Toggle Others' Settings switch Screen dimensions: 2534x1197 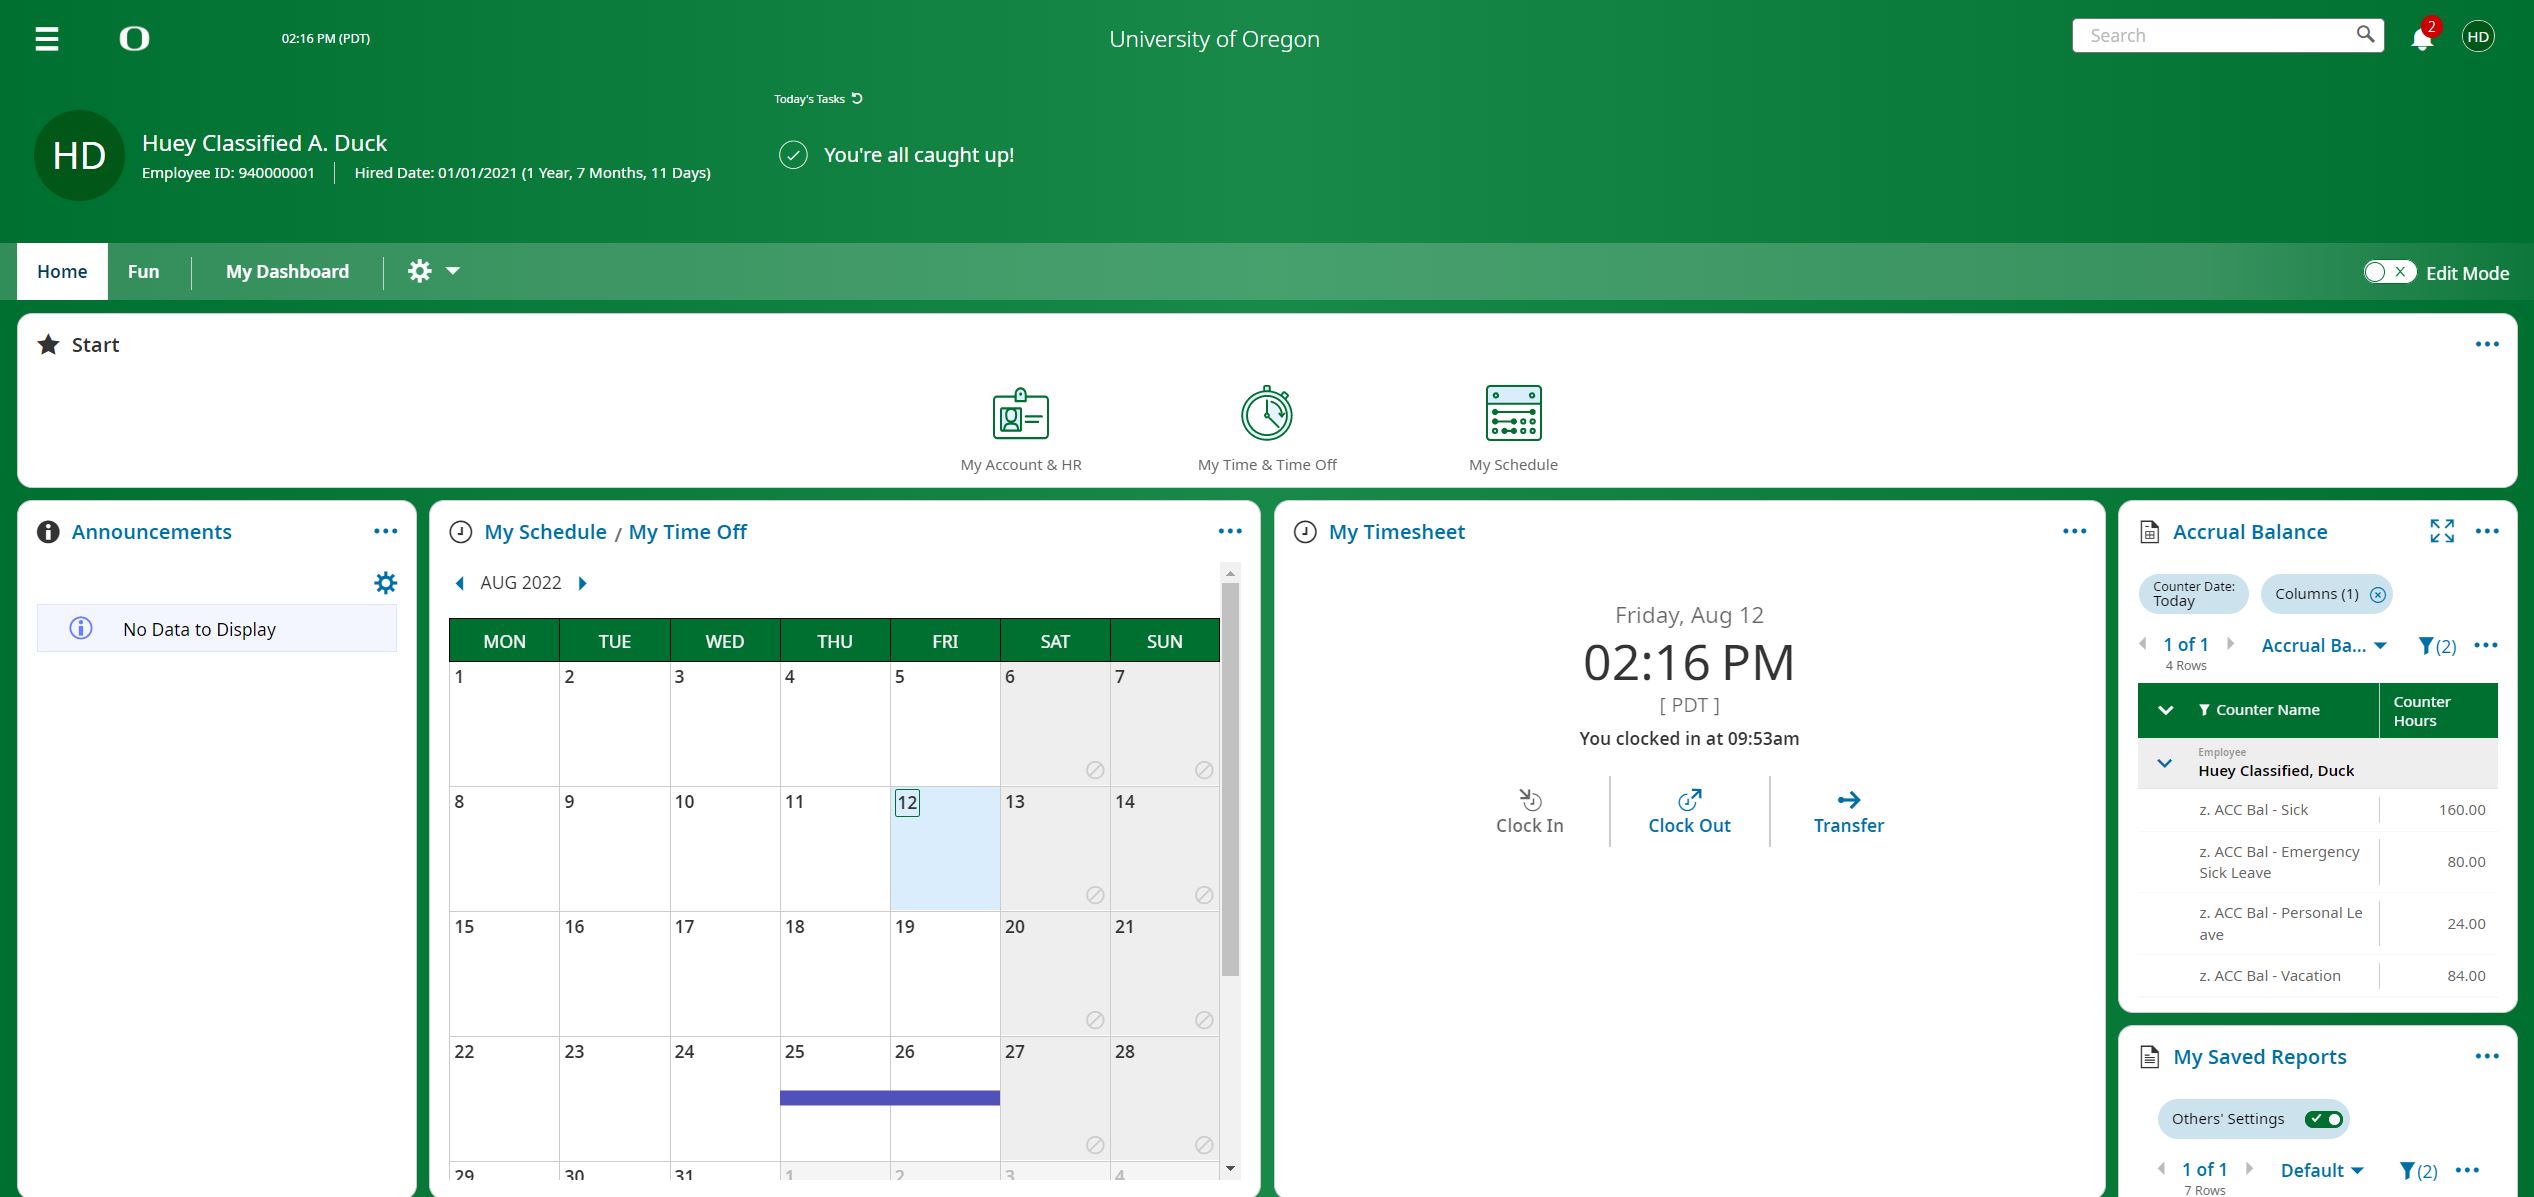point(2323,1119)
